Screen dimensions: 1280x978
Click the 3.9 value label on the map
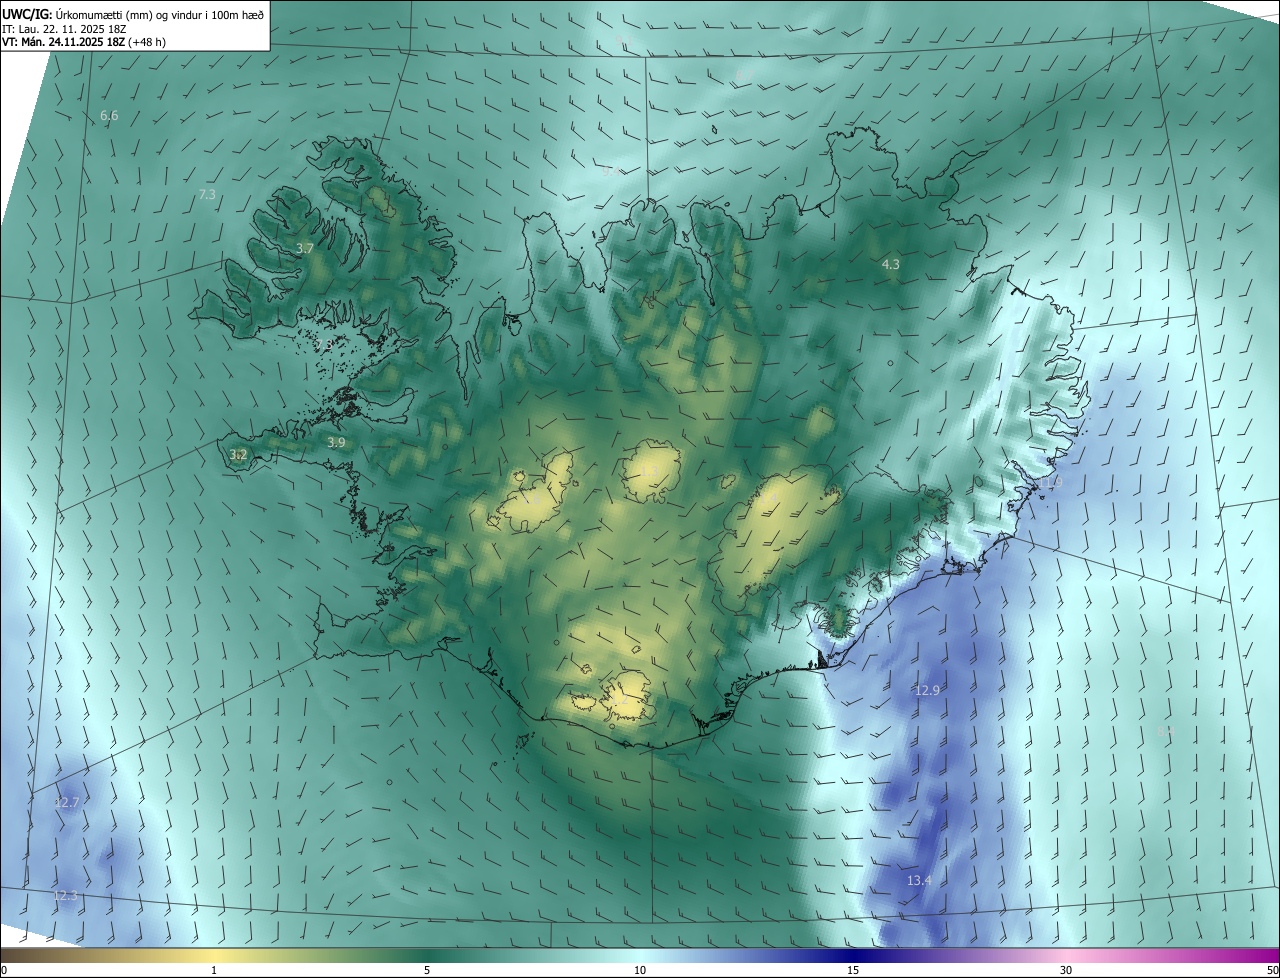tap(336, 442)
